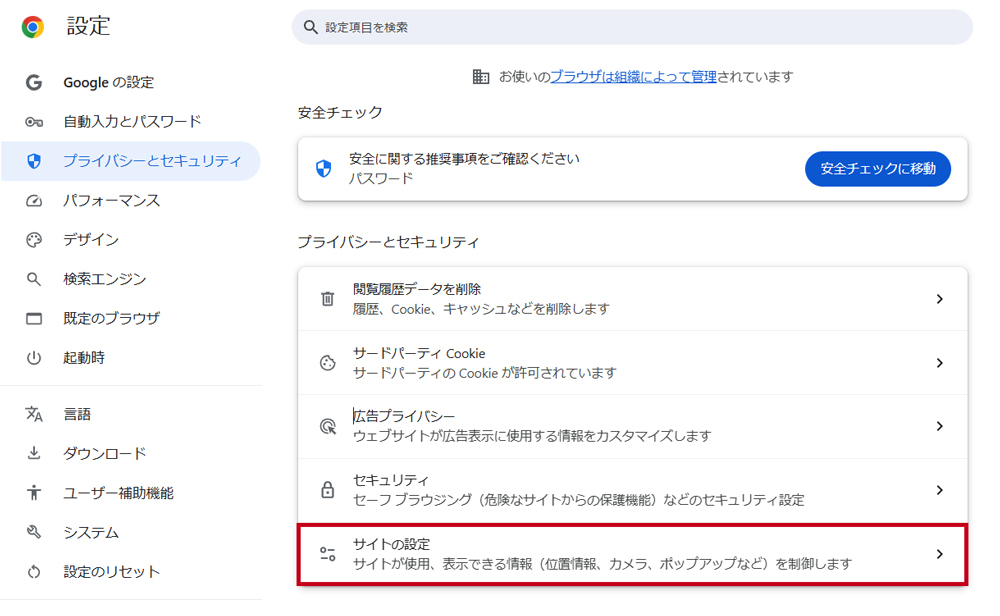
Task: Click the trash can icon for 閲覧履歴データを削除
Action: coord(328,298)
